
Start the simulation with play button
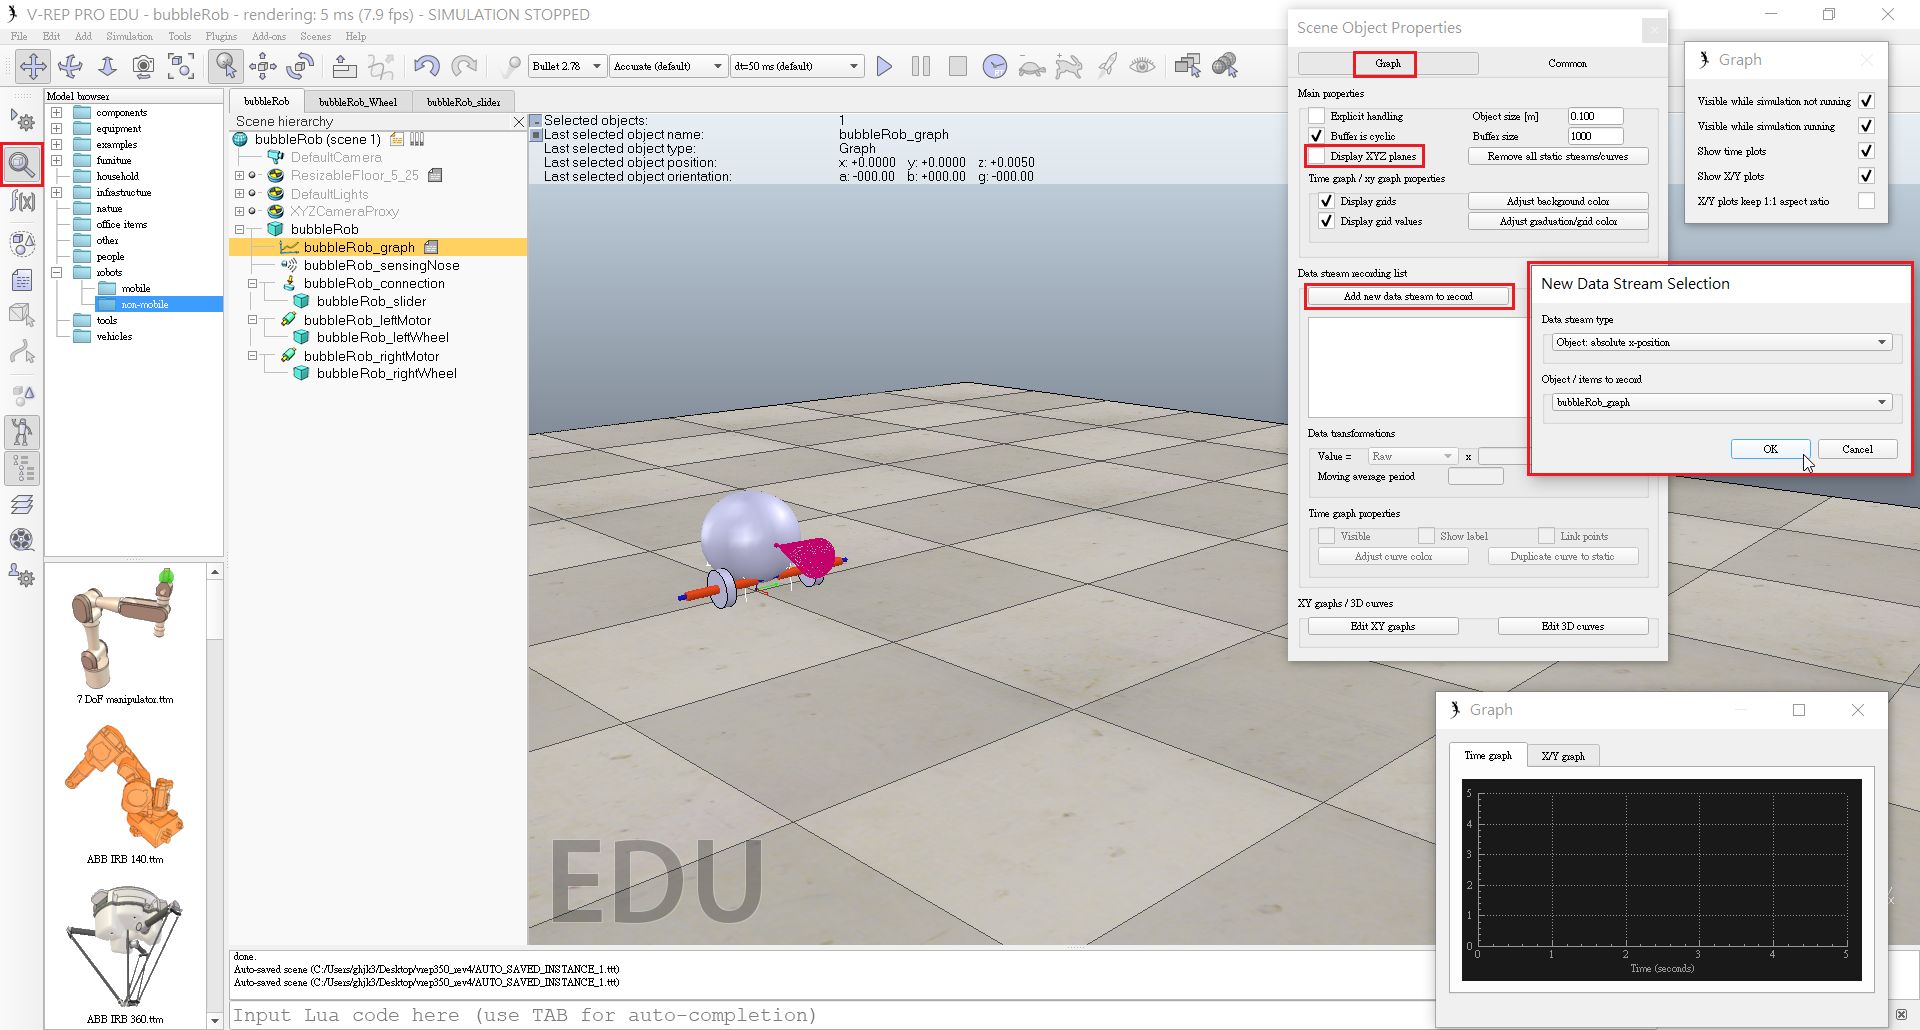pos(884,66)
